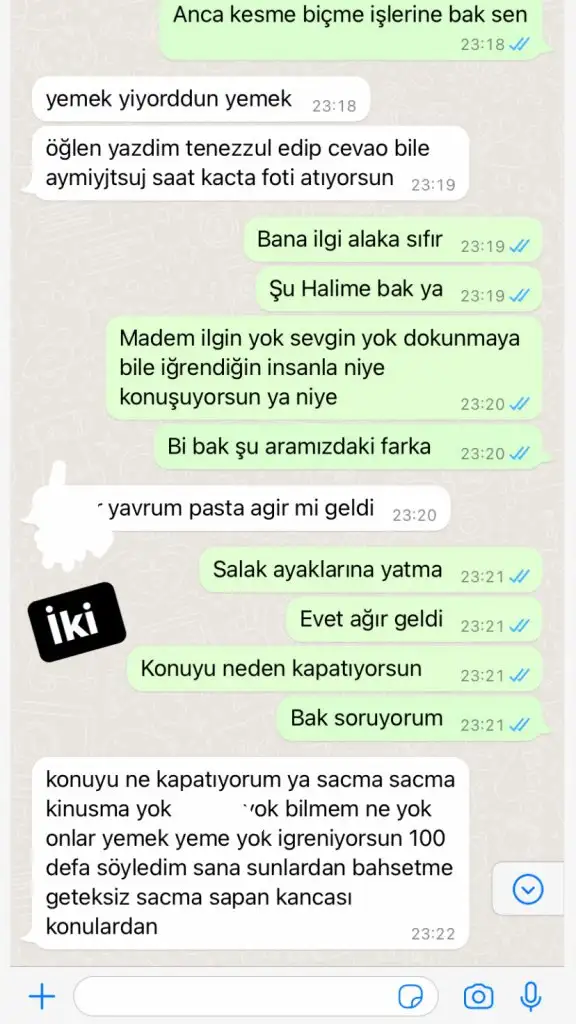Tap the last message "konuyu ne kapatıyorum"
This screenshot has height=1024, width=576.
tap(249, 853)
